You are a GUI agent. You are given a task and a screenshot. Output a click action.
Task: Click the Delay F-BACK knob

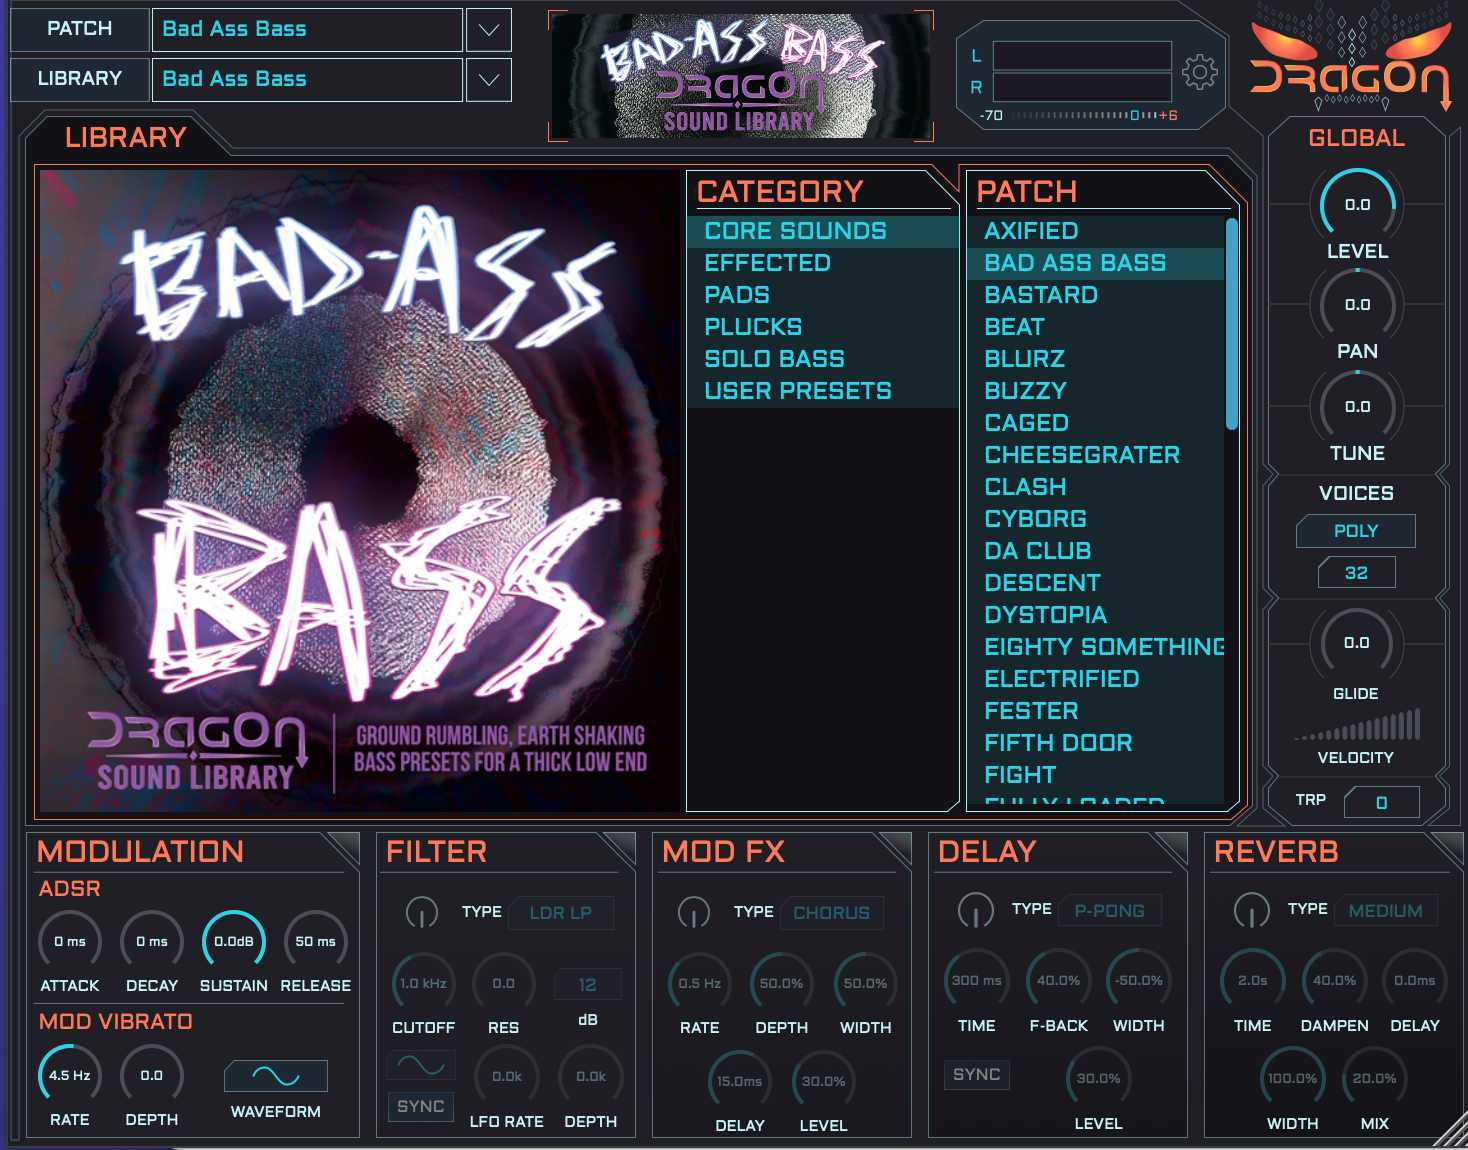click(1059, 981)
